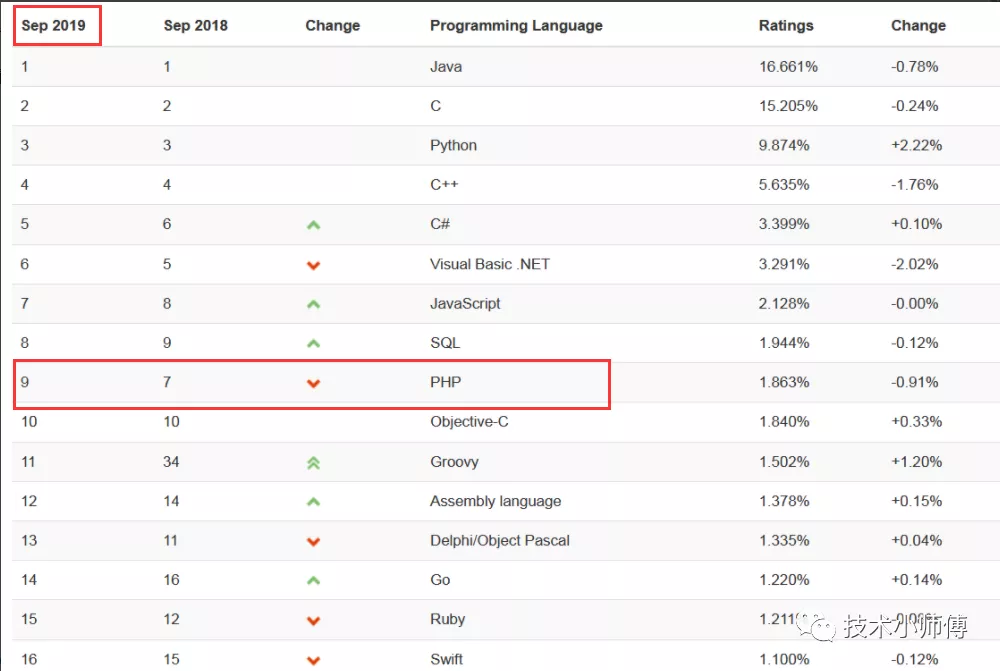Click the Sep 2018 column header

pos(195,25)
